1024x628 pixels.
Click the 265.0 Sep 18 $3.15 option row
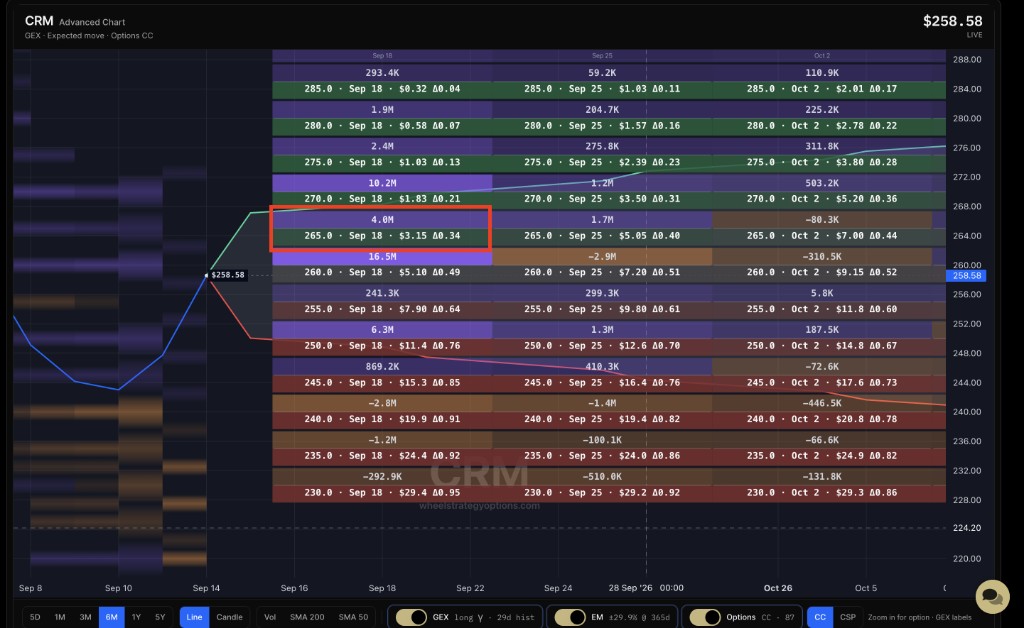click(382, 236)
